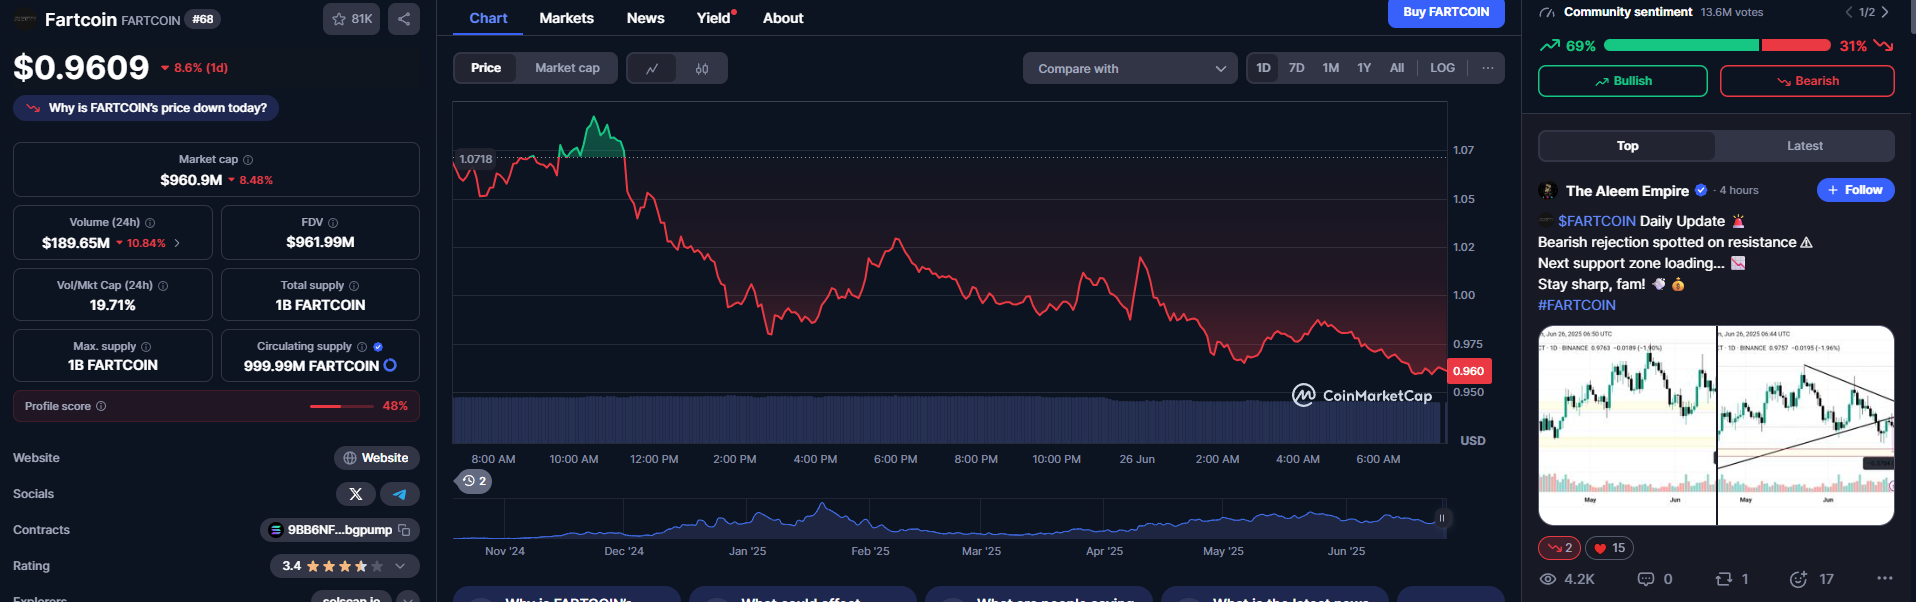Image resolution: width=1916 pixels, height=602 pixels.
Task: Click the Buy FARTCOIN button
Action: pos(1446,13)
